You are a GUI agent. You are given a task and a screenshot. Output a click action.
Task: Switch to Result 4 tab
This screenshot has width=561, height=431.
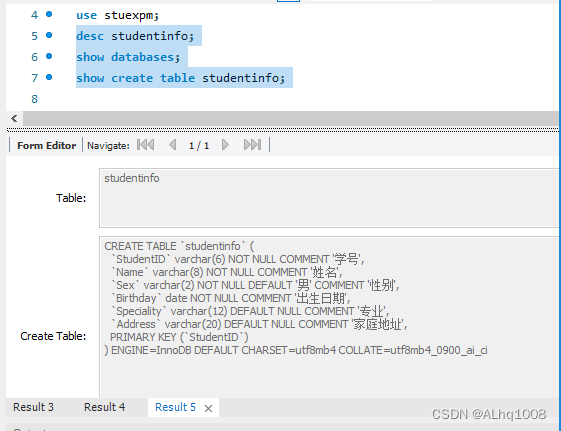[104, 407]
